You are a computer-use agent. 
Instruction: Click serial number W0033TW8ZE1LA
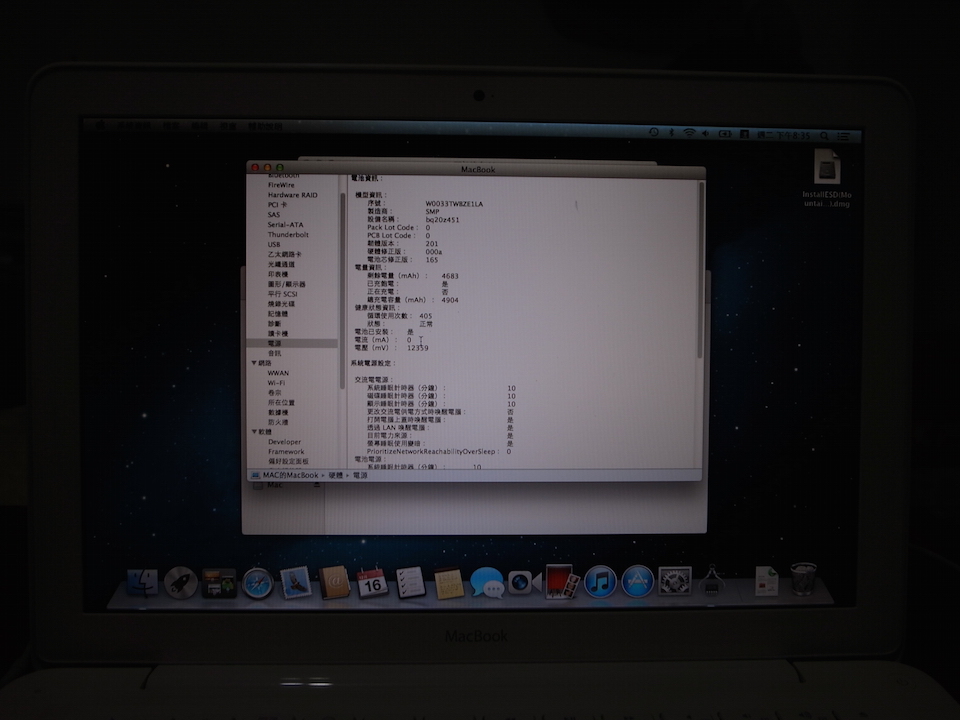[454, 204]
